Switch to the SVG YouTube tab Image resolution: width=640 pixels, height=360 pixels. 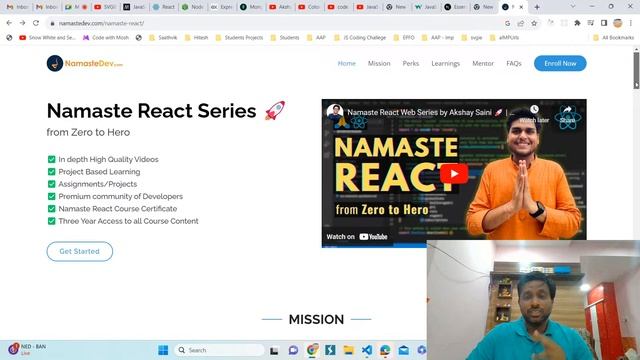click(105, 7)
